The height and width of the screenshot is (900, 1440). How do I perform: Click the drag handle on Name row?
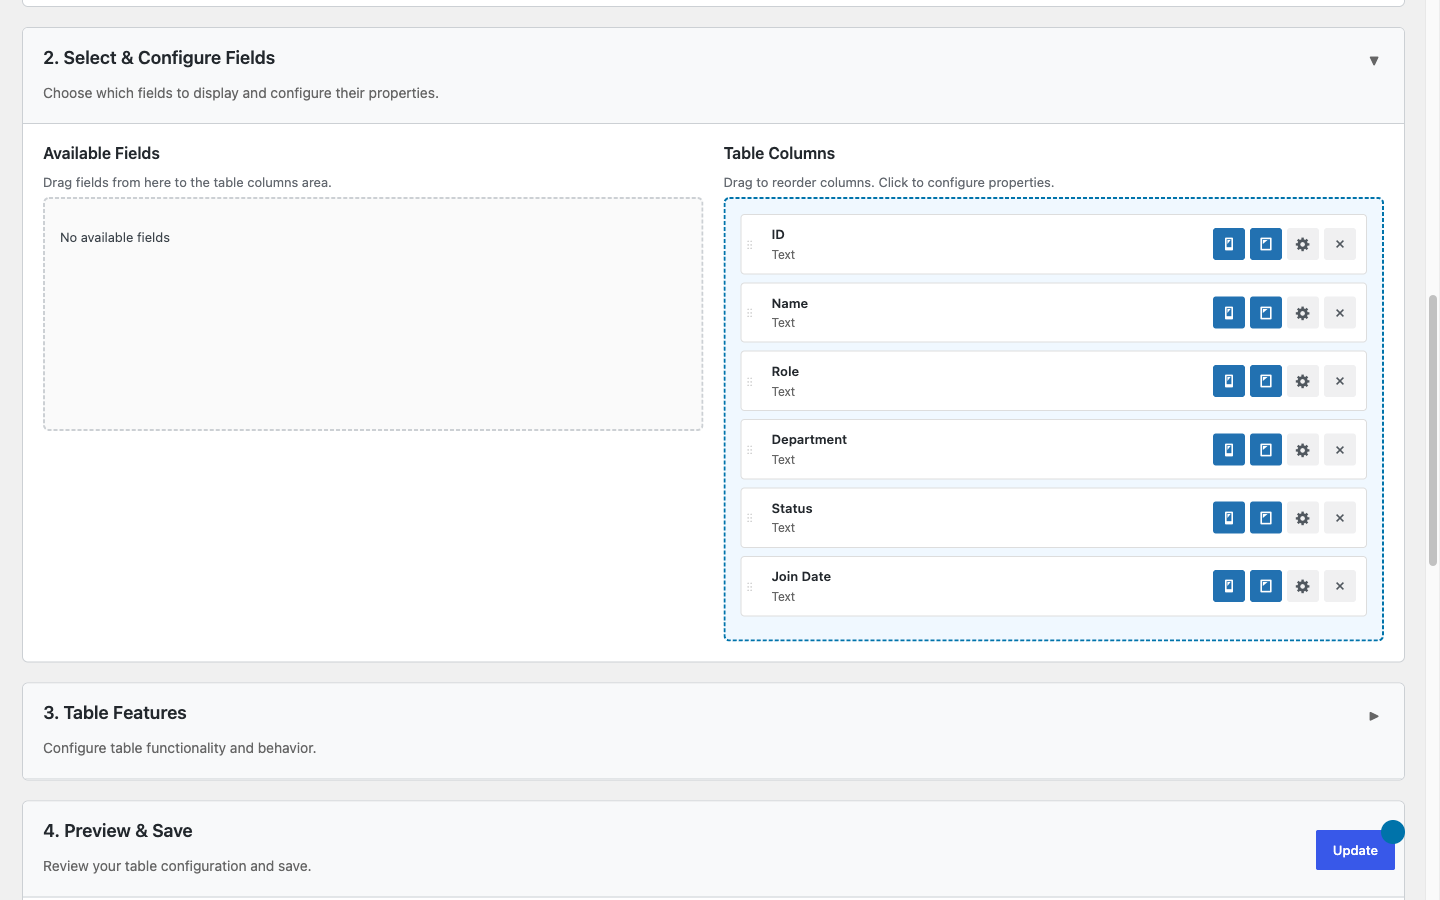749,313
